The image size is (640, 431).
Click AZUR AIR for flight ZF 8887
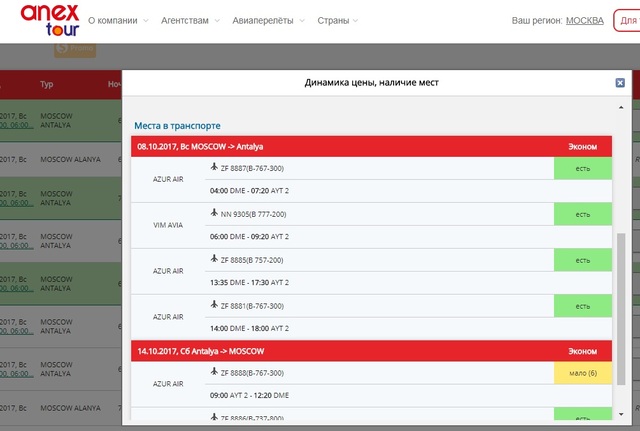[168, 179]
